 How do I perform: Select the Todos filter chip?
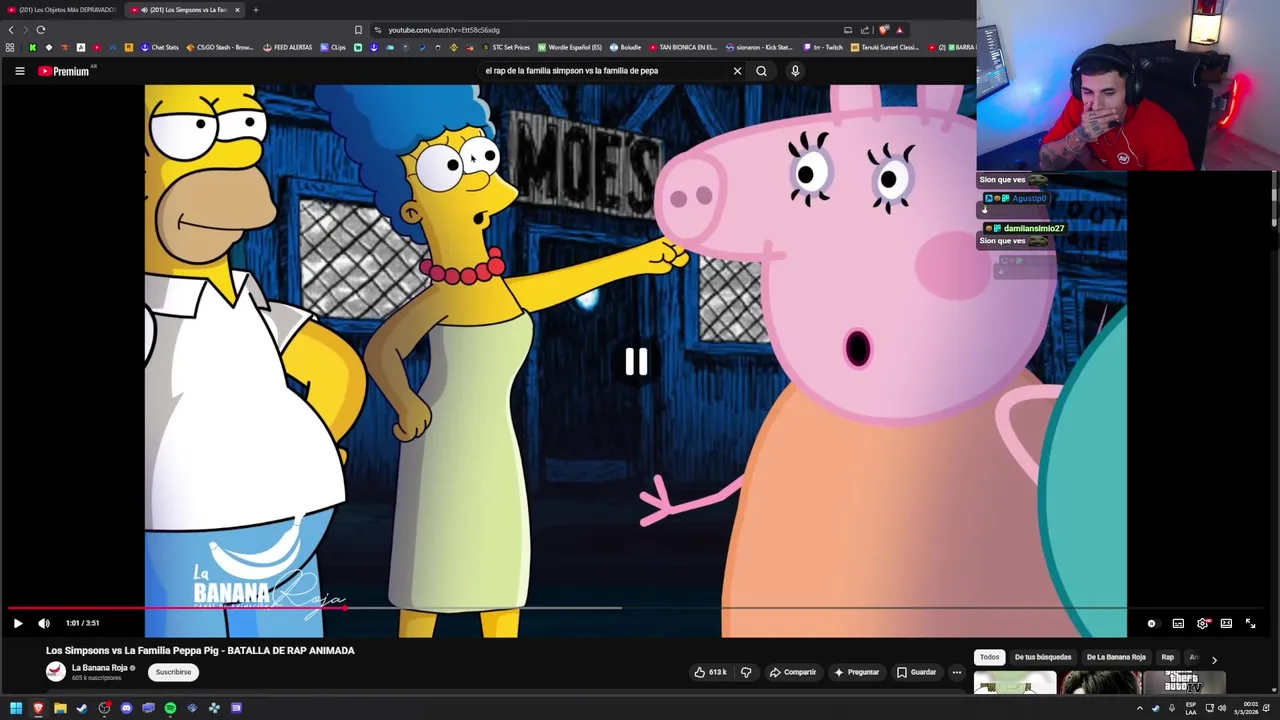(989, 657)
